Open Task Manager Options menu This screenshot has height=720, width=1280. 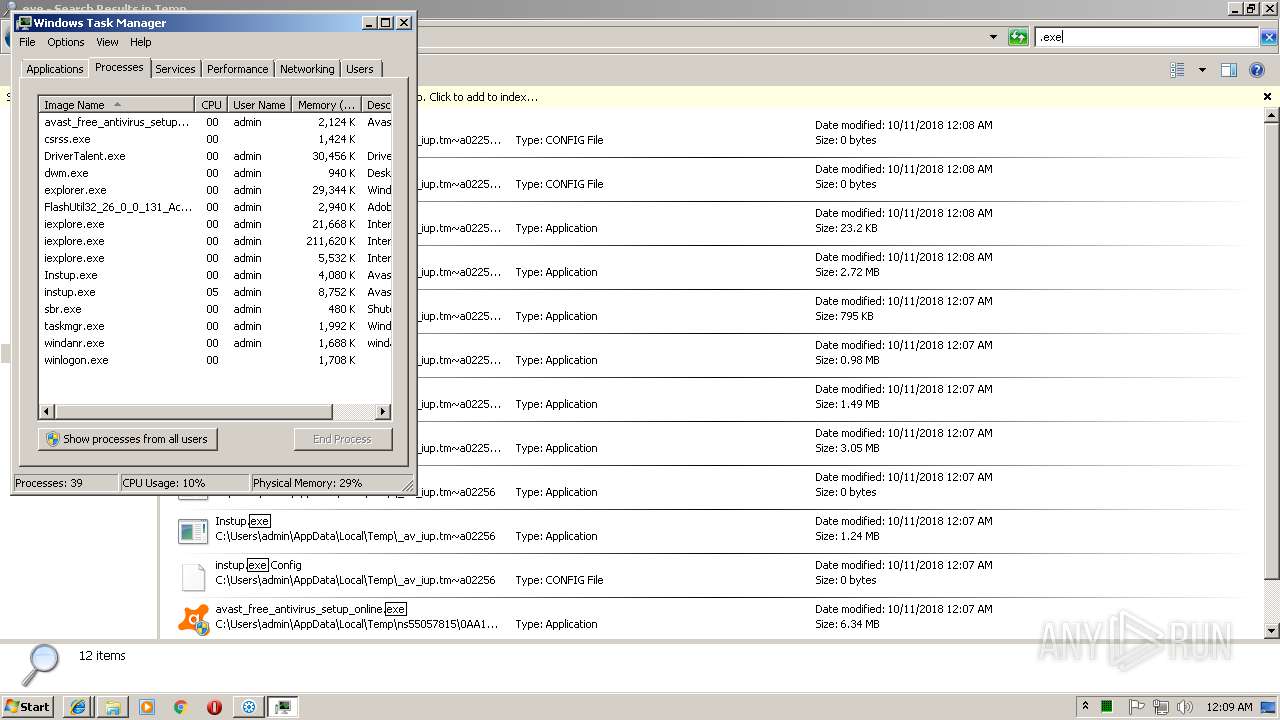(66, 42)
